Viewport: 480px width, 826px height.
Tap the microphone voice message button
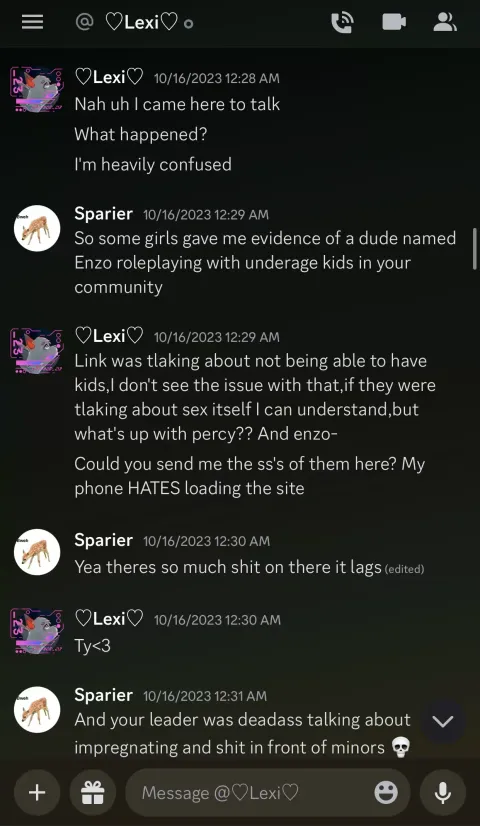[443, 792]
